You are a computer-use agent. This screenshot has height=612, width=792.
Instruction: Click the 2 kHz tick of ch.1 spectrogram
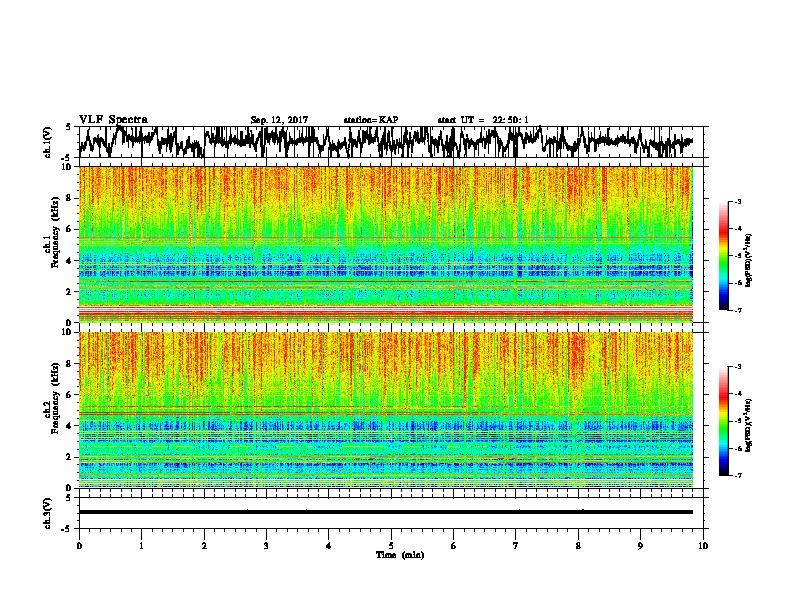pyautogui.click(x=70, y=291)
